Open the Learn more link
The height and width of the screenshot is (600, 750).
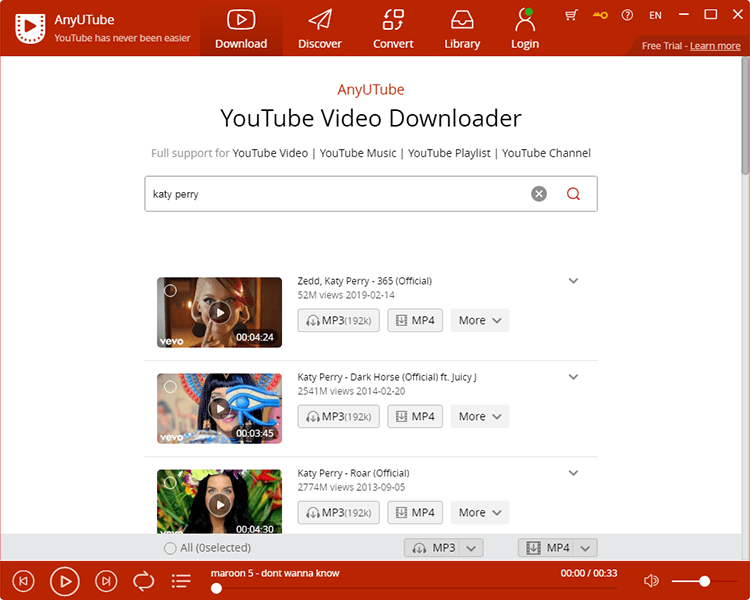715,46
